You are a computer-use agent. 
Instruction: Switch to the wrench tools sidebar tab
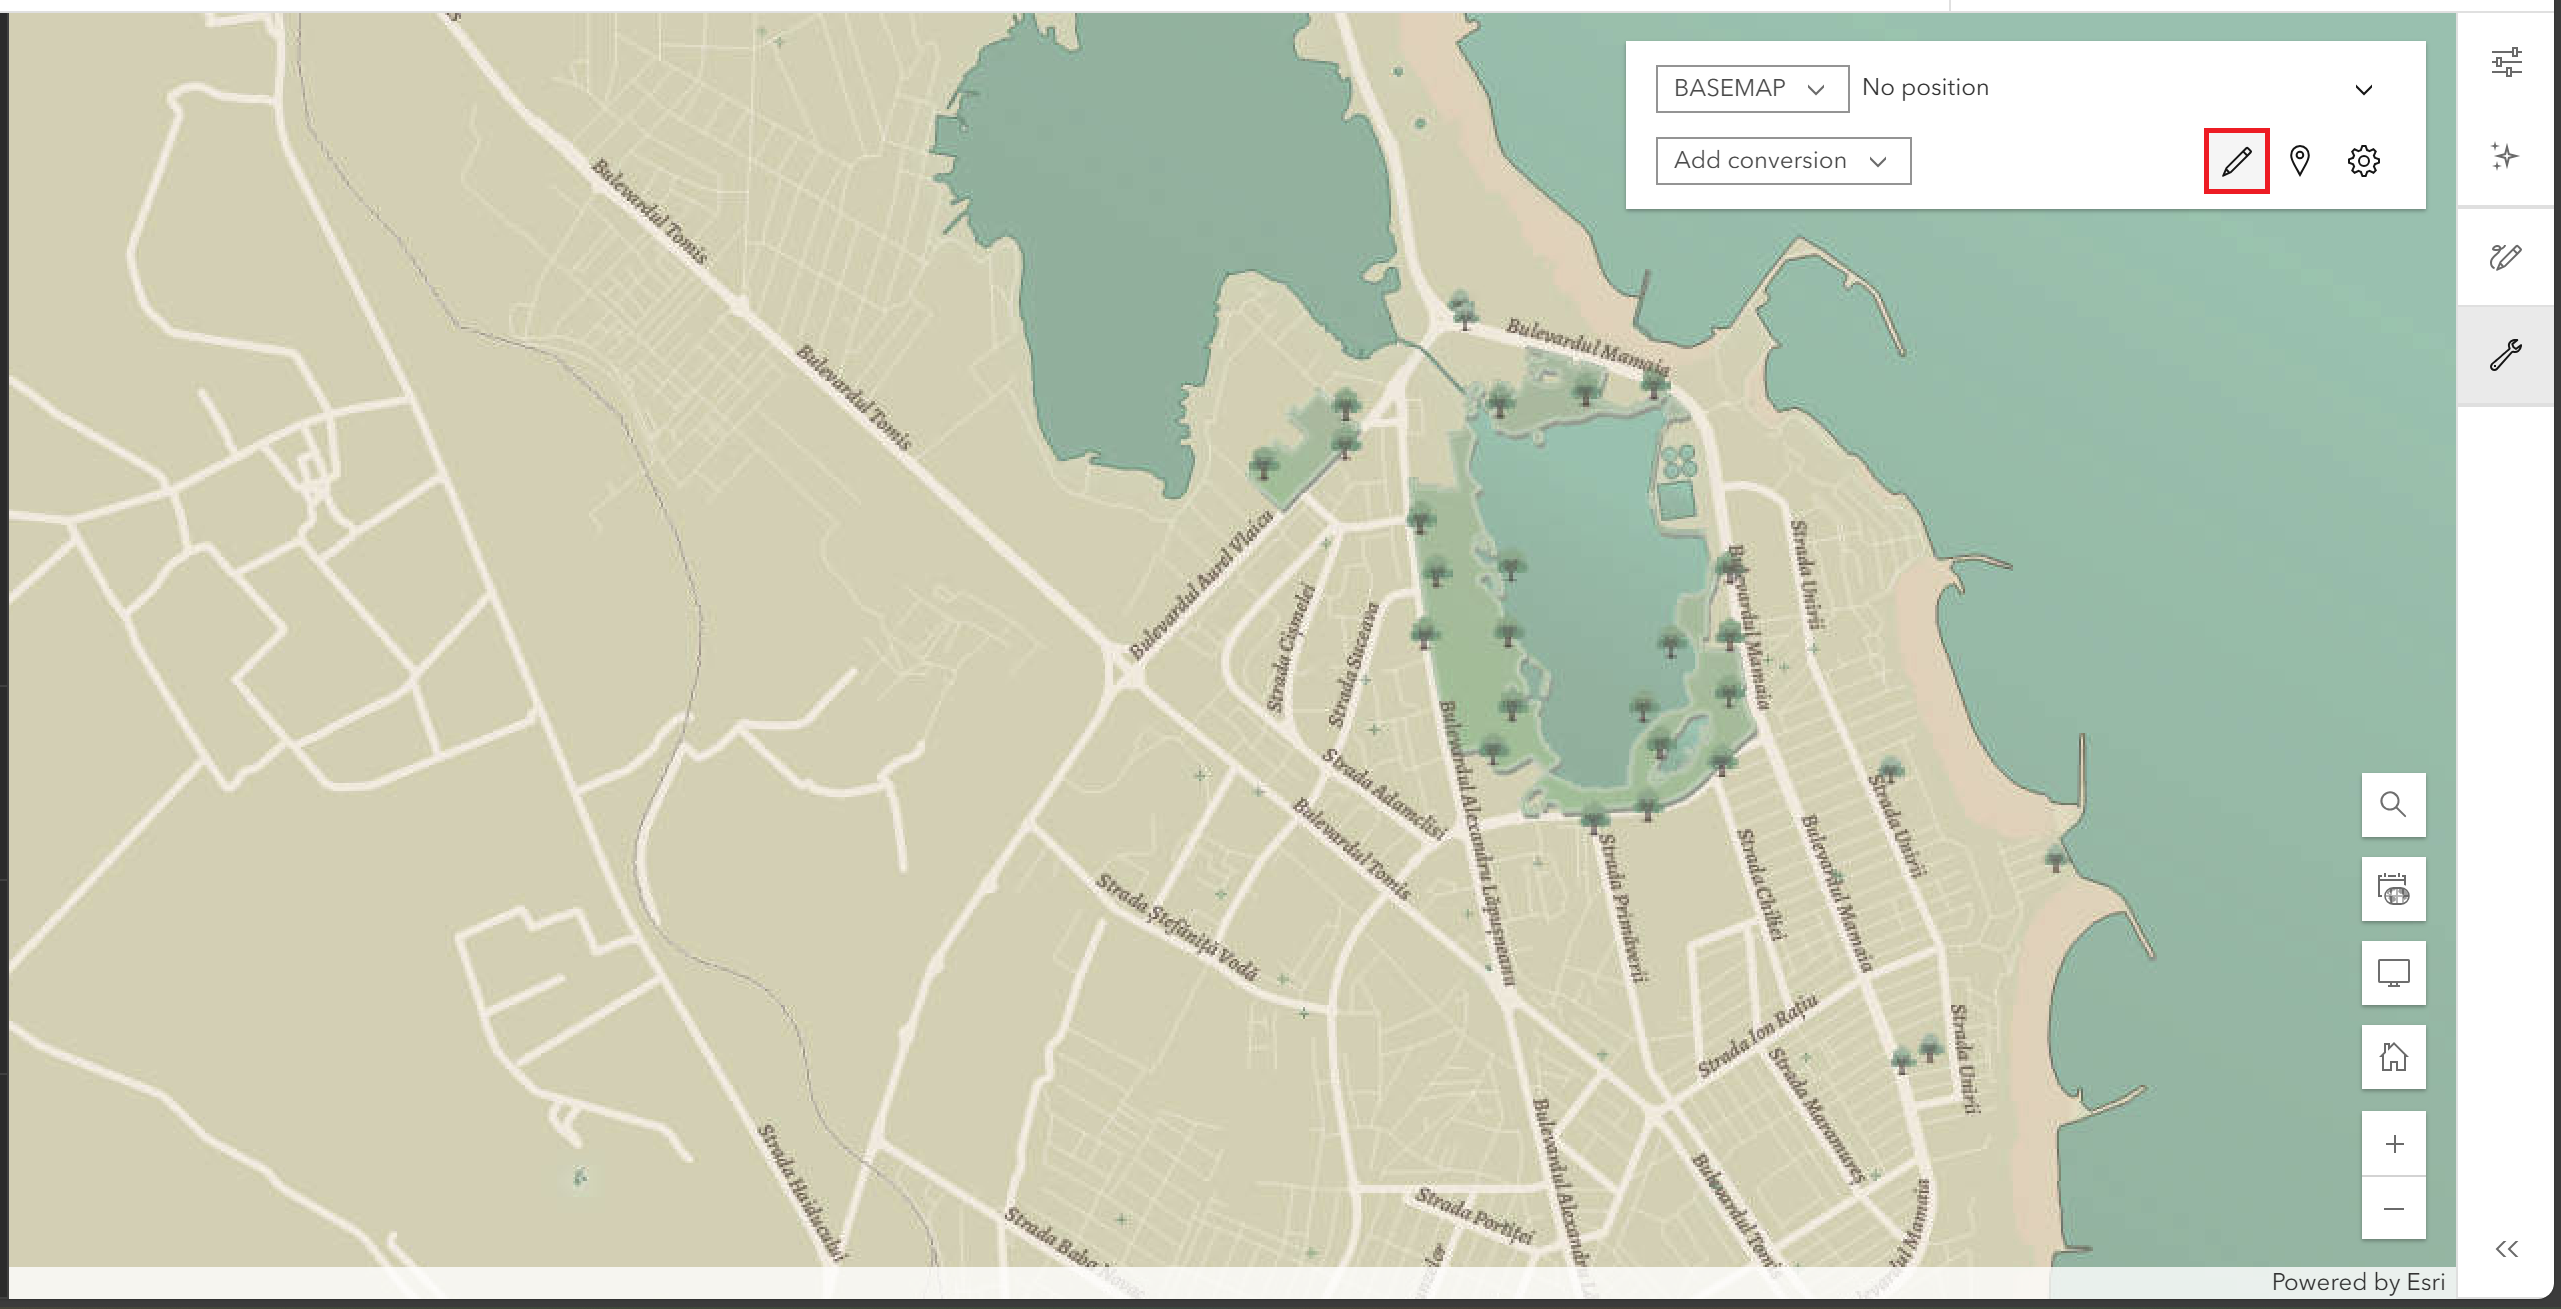pyautogui.click(x=2506, y=355)
